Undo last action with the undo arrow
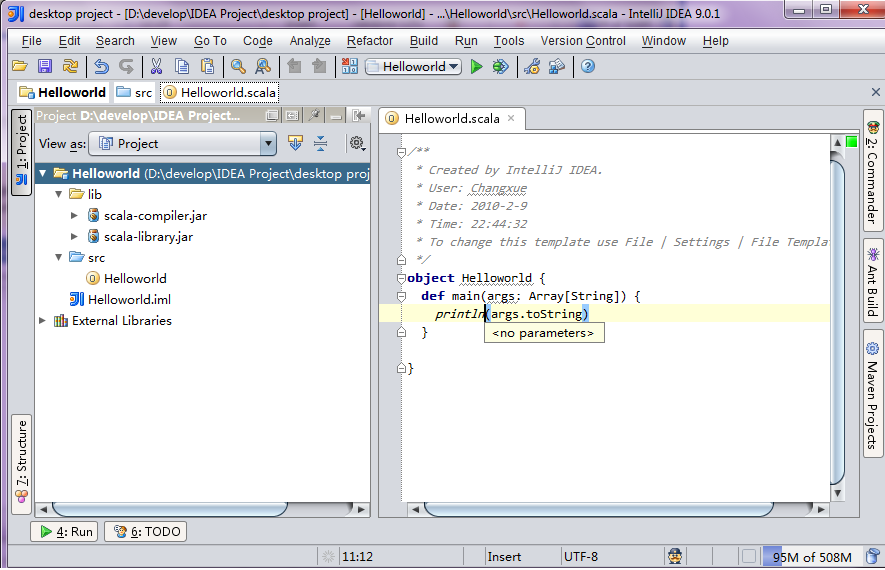The image size is (885, 570). (101, 67)
